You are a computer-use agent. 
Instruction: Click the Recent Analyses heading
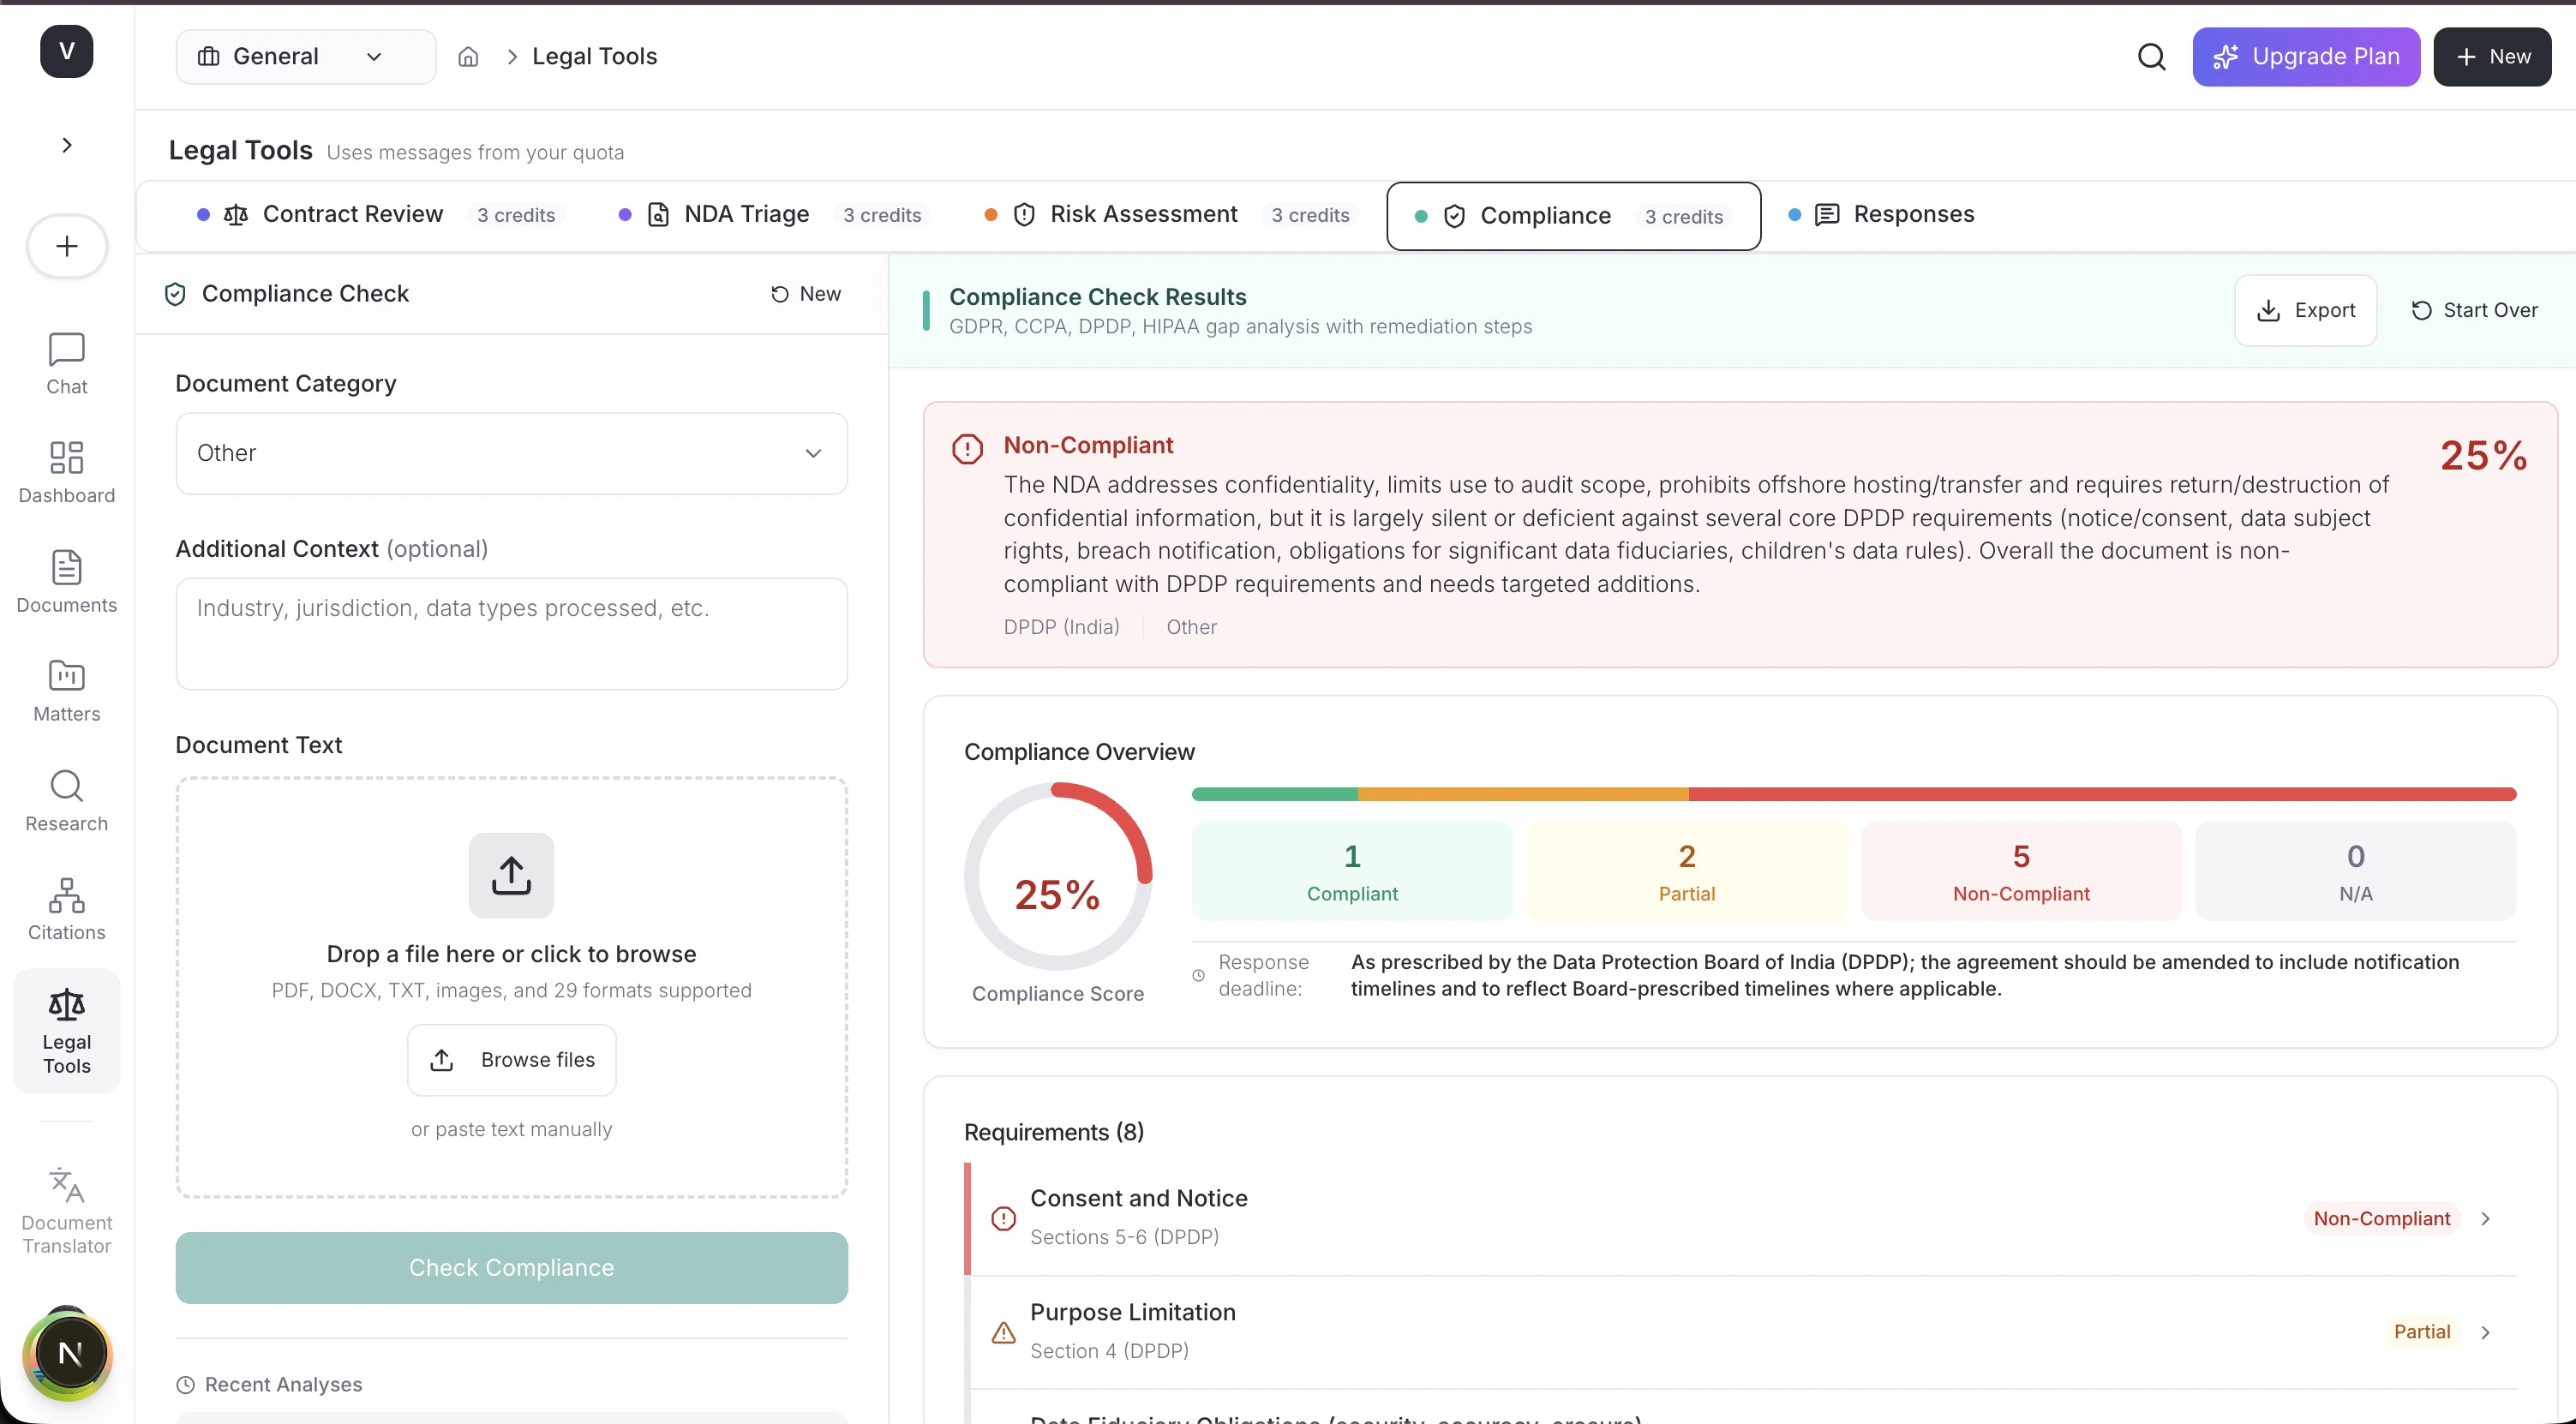click(x=283, y=1384)
